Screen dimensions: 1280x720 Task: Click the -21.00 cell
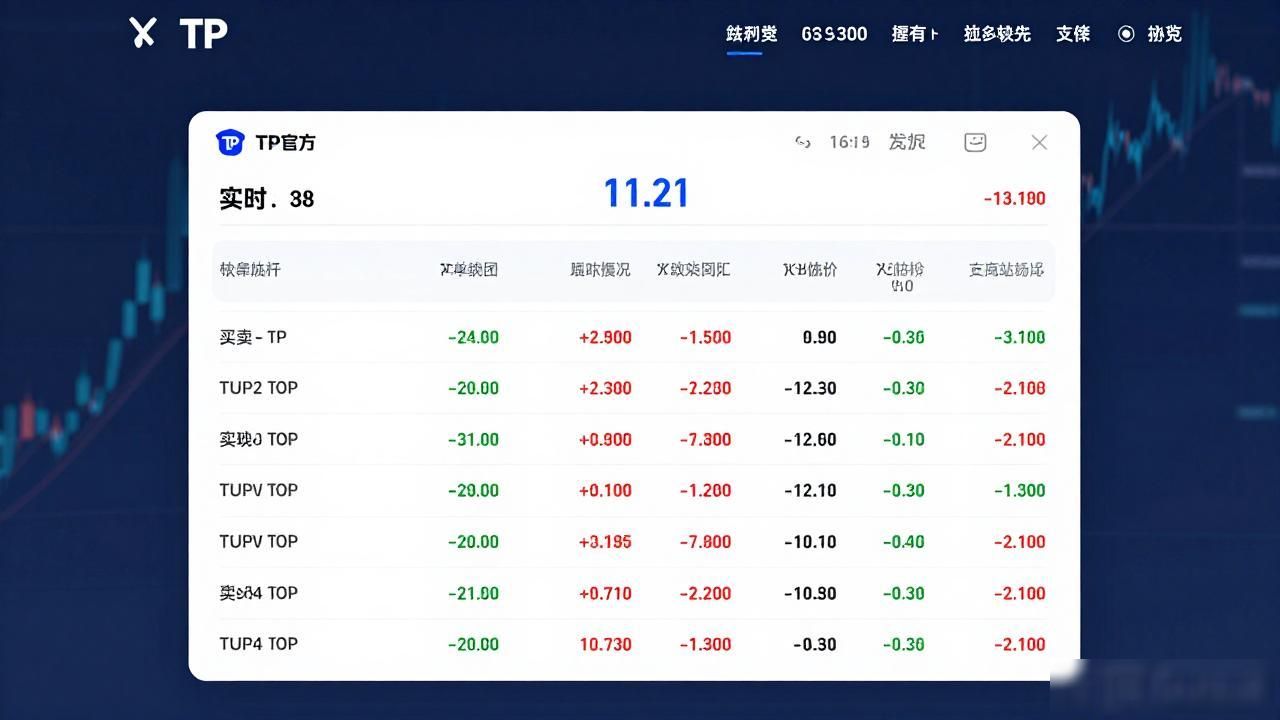[473, 593]
